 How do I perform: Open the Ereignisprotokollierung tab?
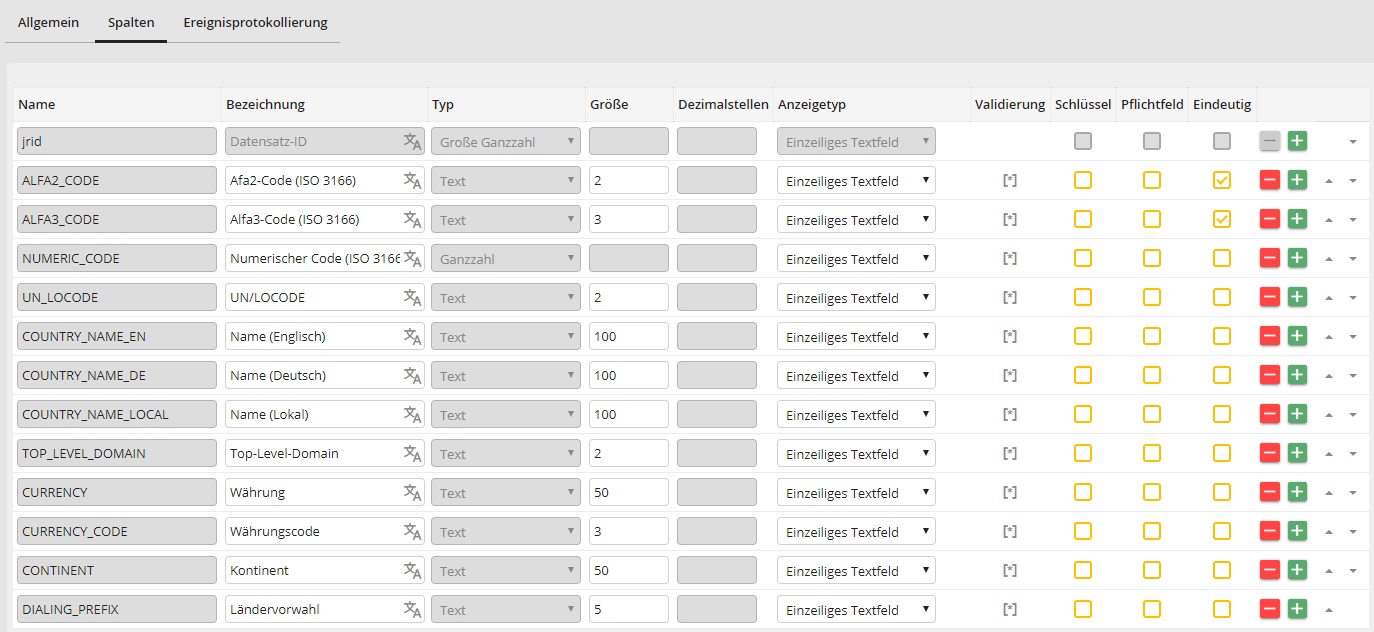(253, 22)
